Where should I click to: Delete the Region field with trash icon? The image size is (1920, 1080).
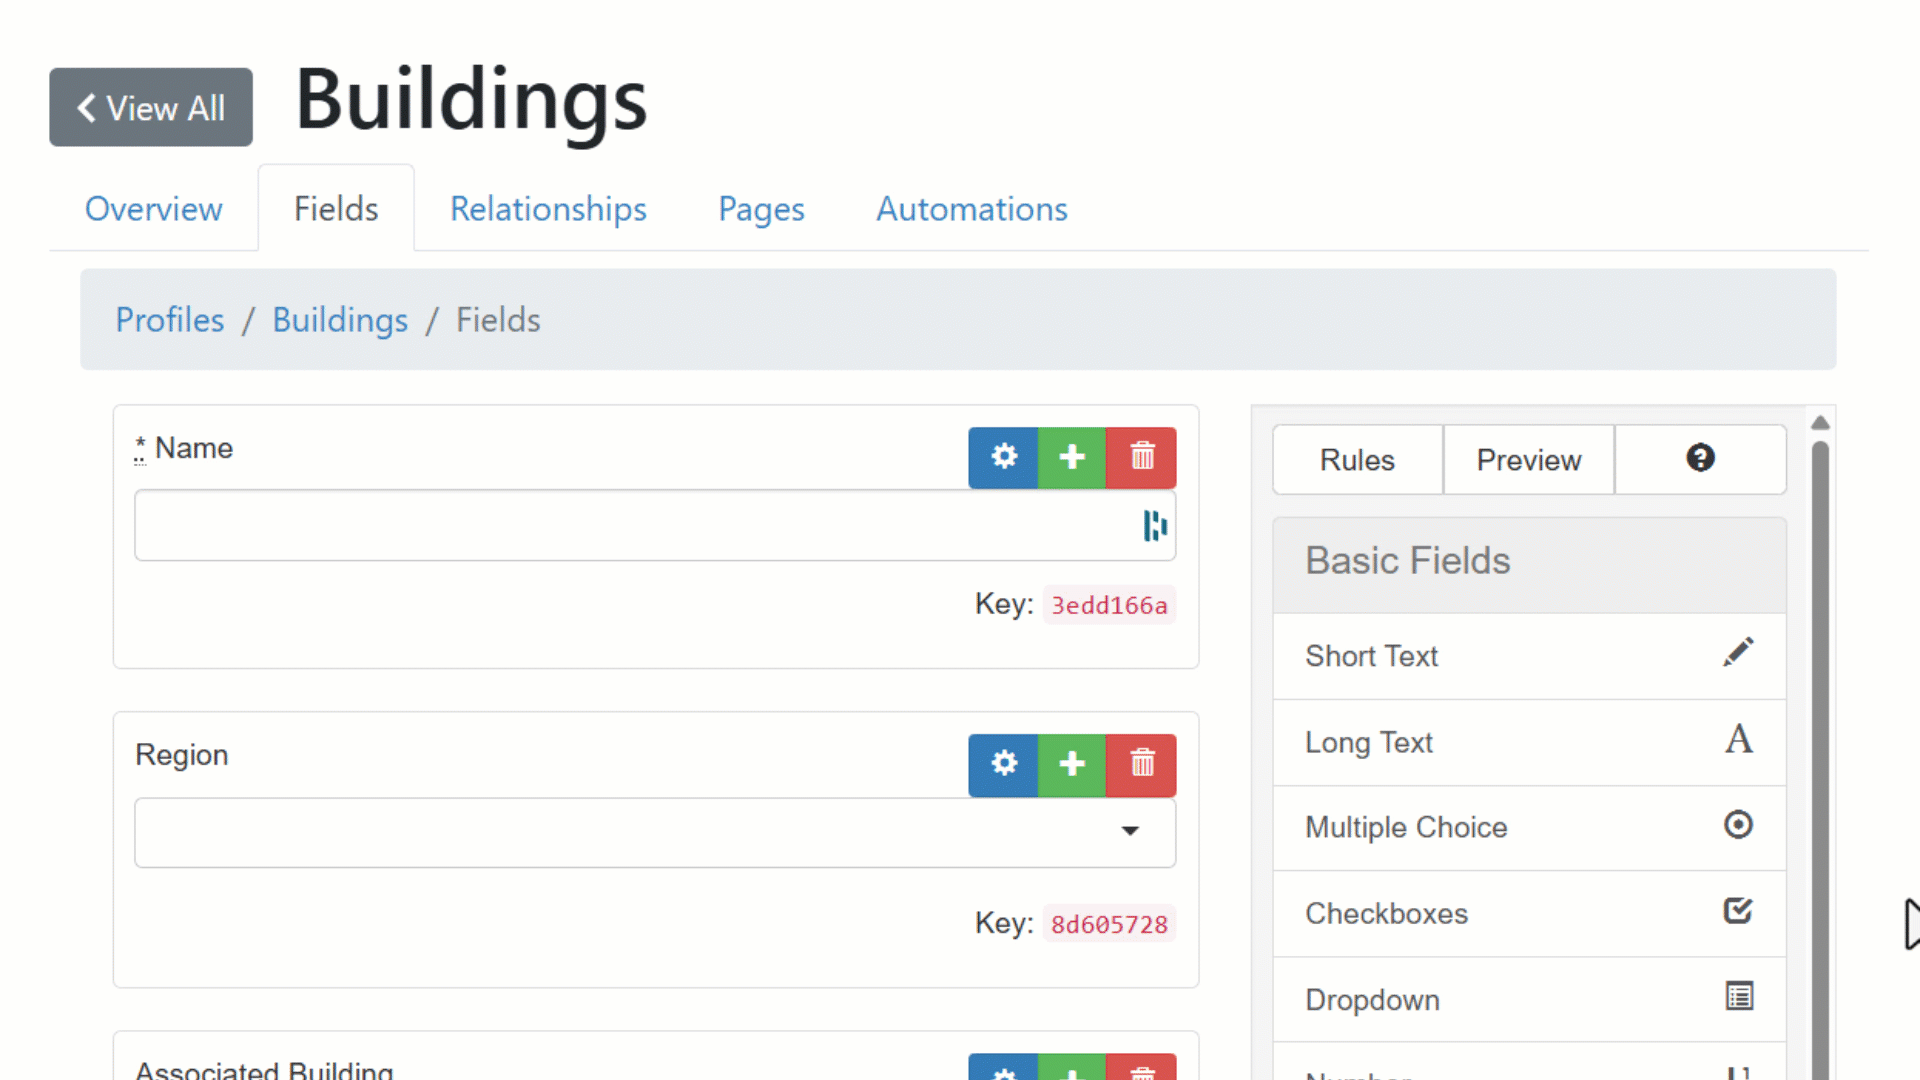click(x=1142, y=765)
